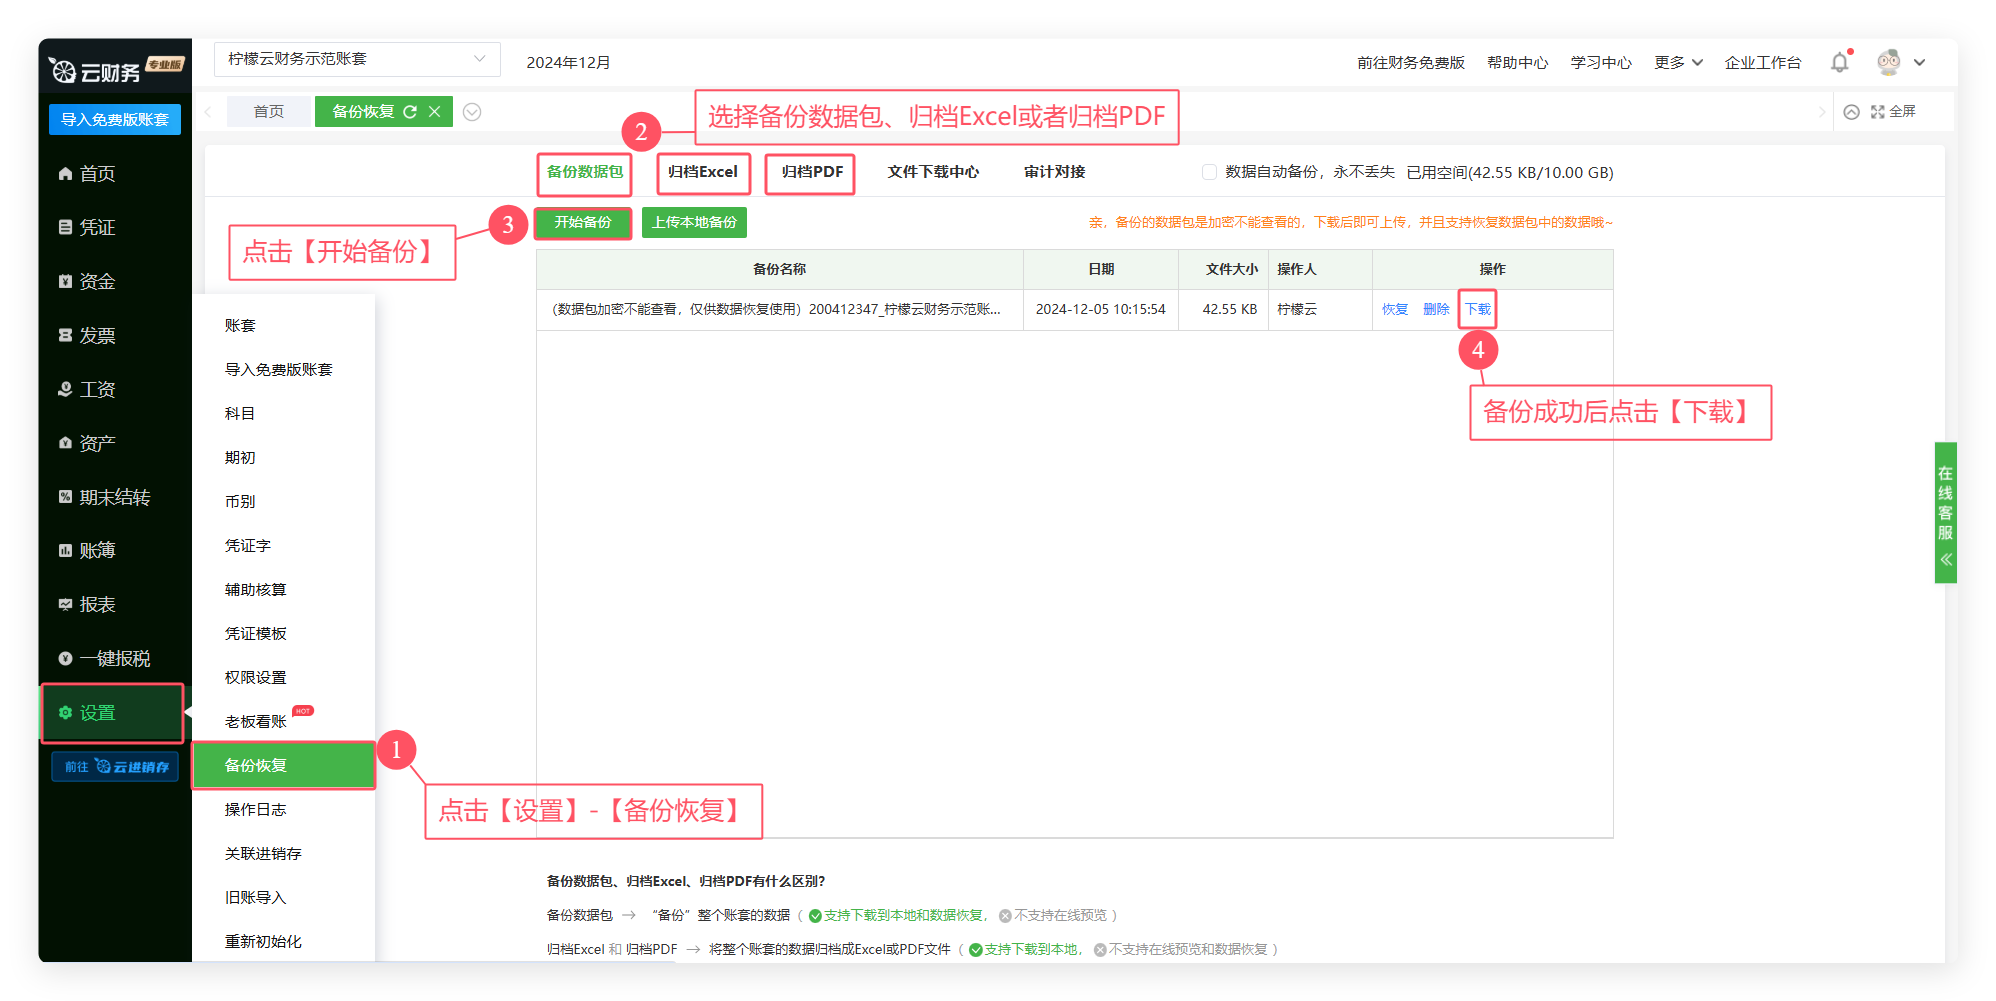This screenshot has width=1996, height=1001.
Task: Open the tab list dropdown circle arrow
Action: pos(472,112)
